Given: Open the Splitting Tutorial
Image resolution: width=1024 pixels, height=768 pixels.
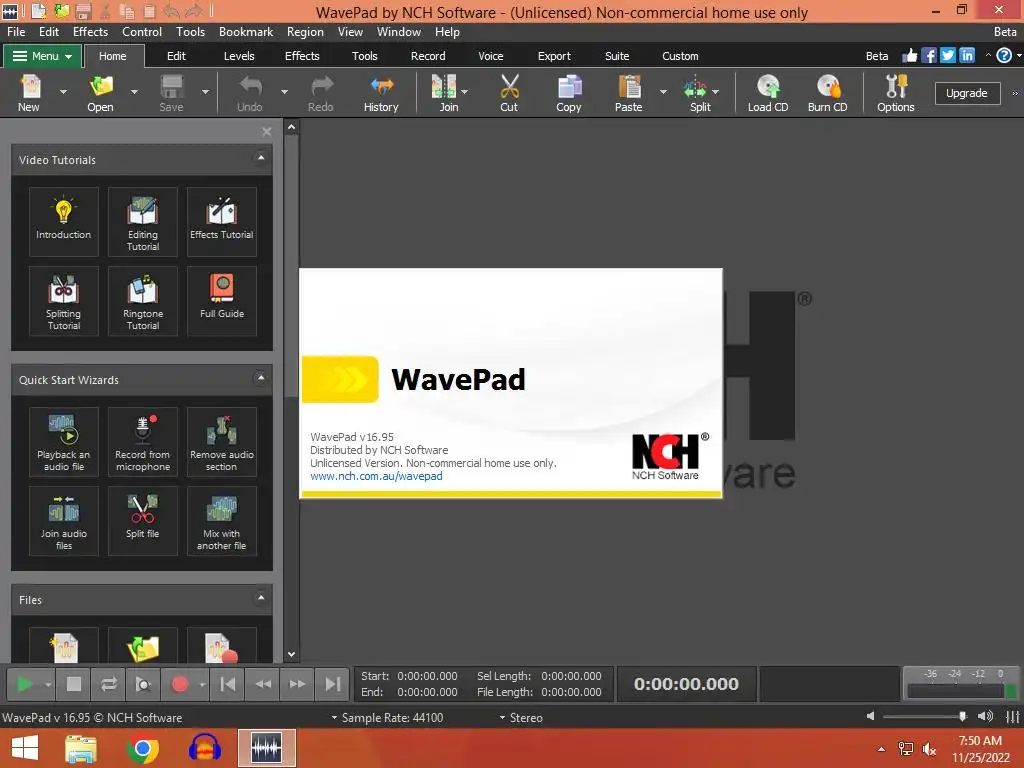Looking at the screenshot, I should [x=63, y=300].
